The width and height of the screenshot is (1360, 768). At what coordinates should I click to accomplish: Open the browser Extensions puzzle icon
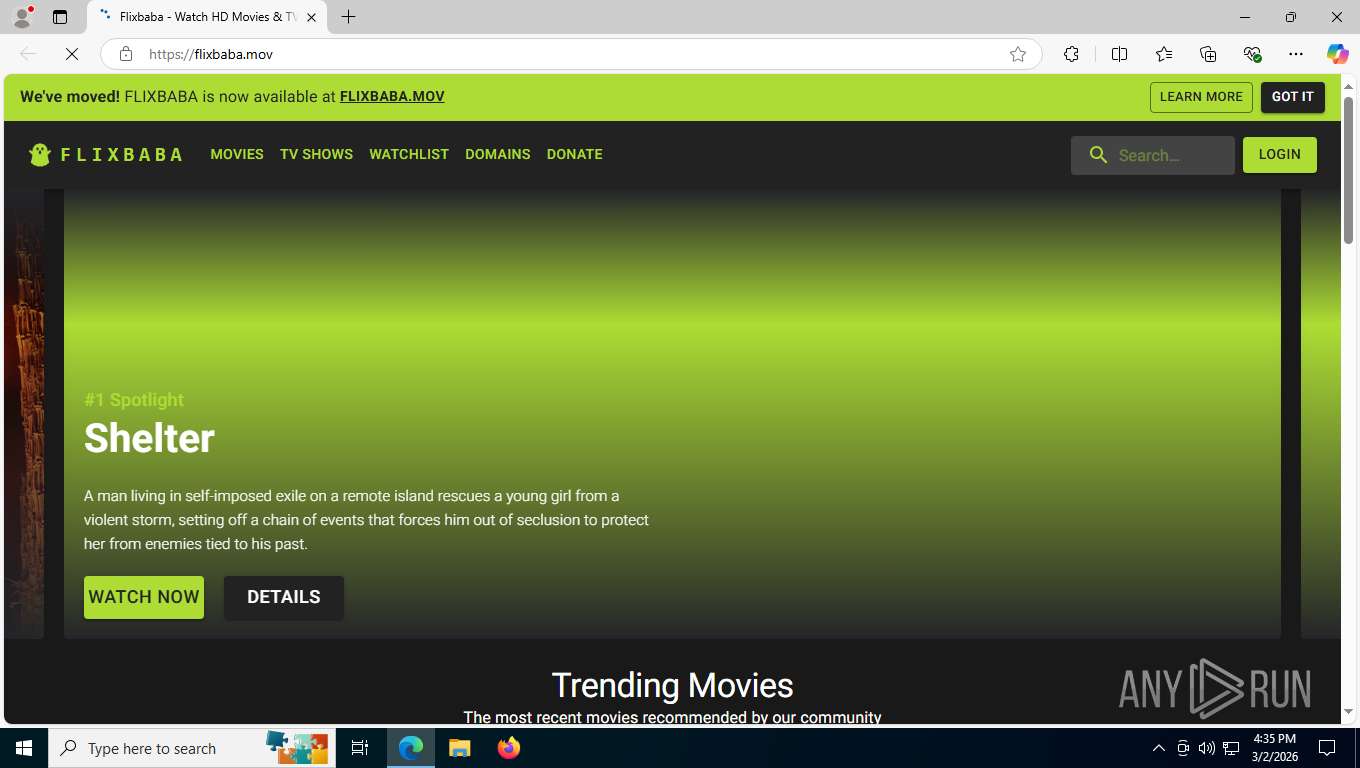pyautogui.click(x=1071, y=54)
